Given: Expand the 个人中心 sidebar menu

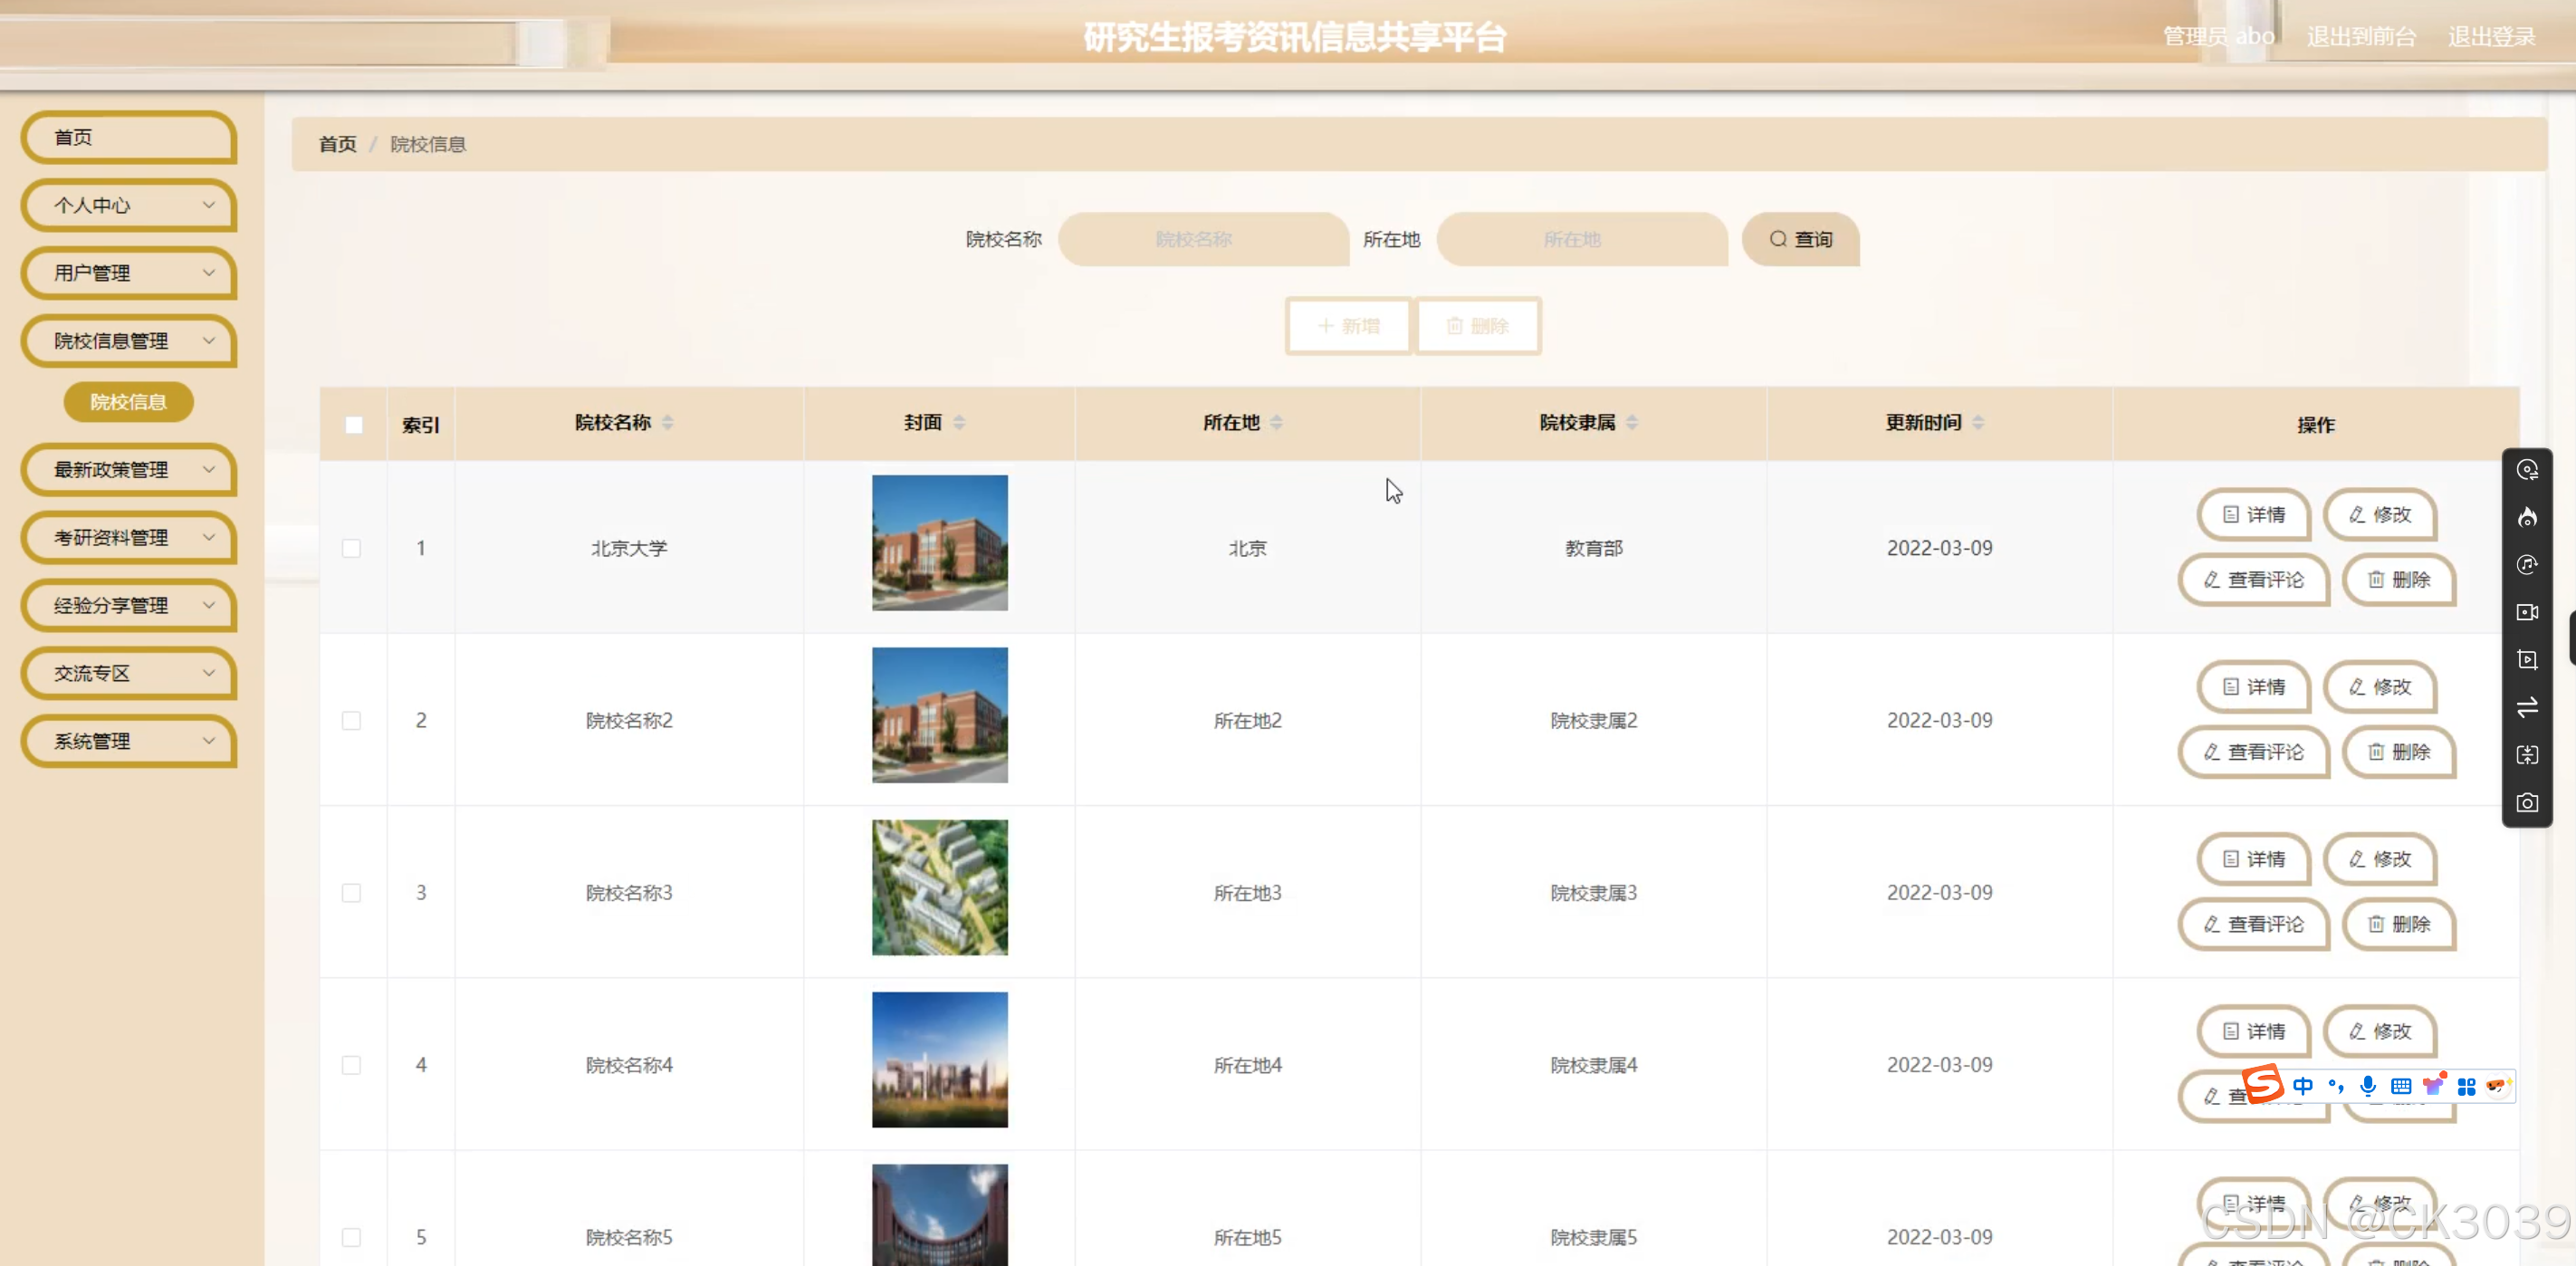Looking at the screenshot, I should [128, 205].
